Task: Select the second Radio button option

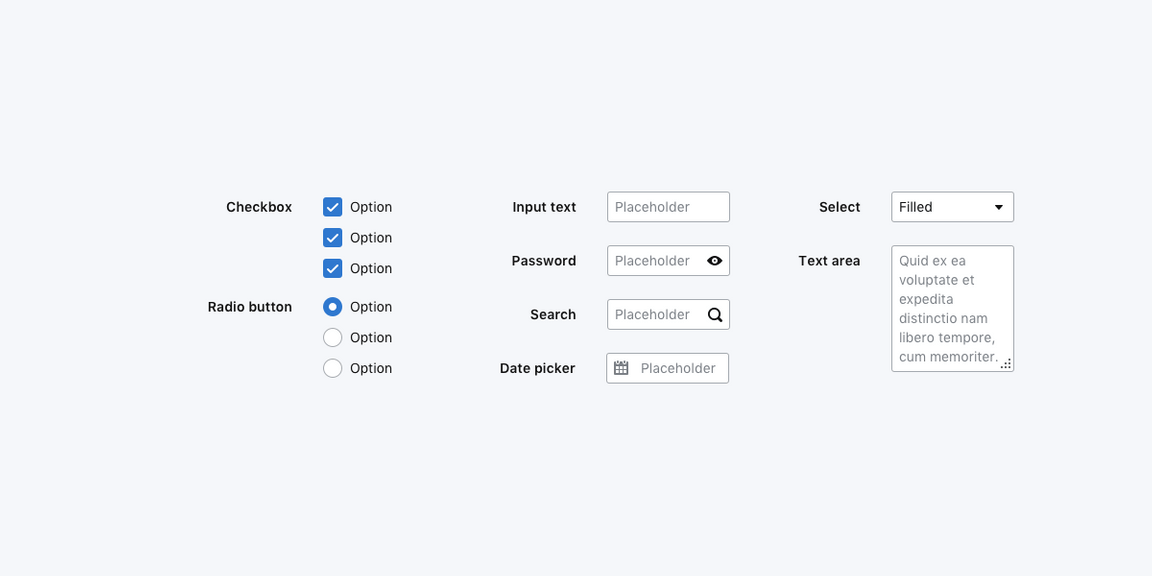Action: pos(333,338)
